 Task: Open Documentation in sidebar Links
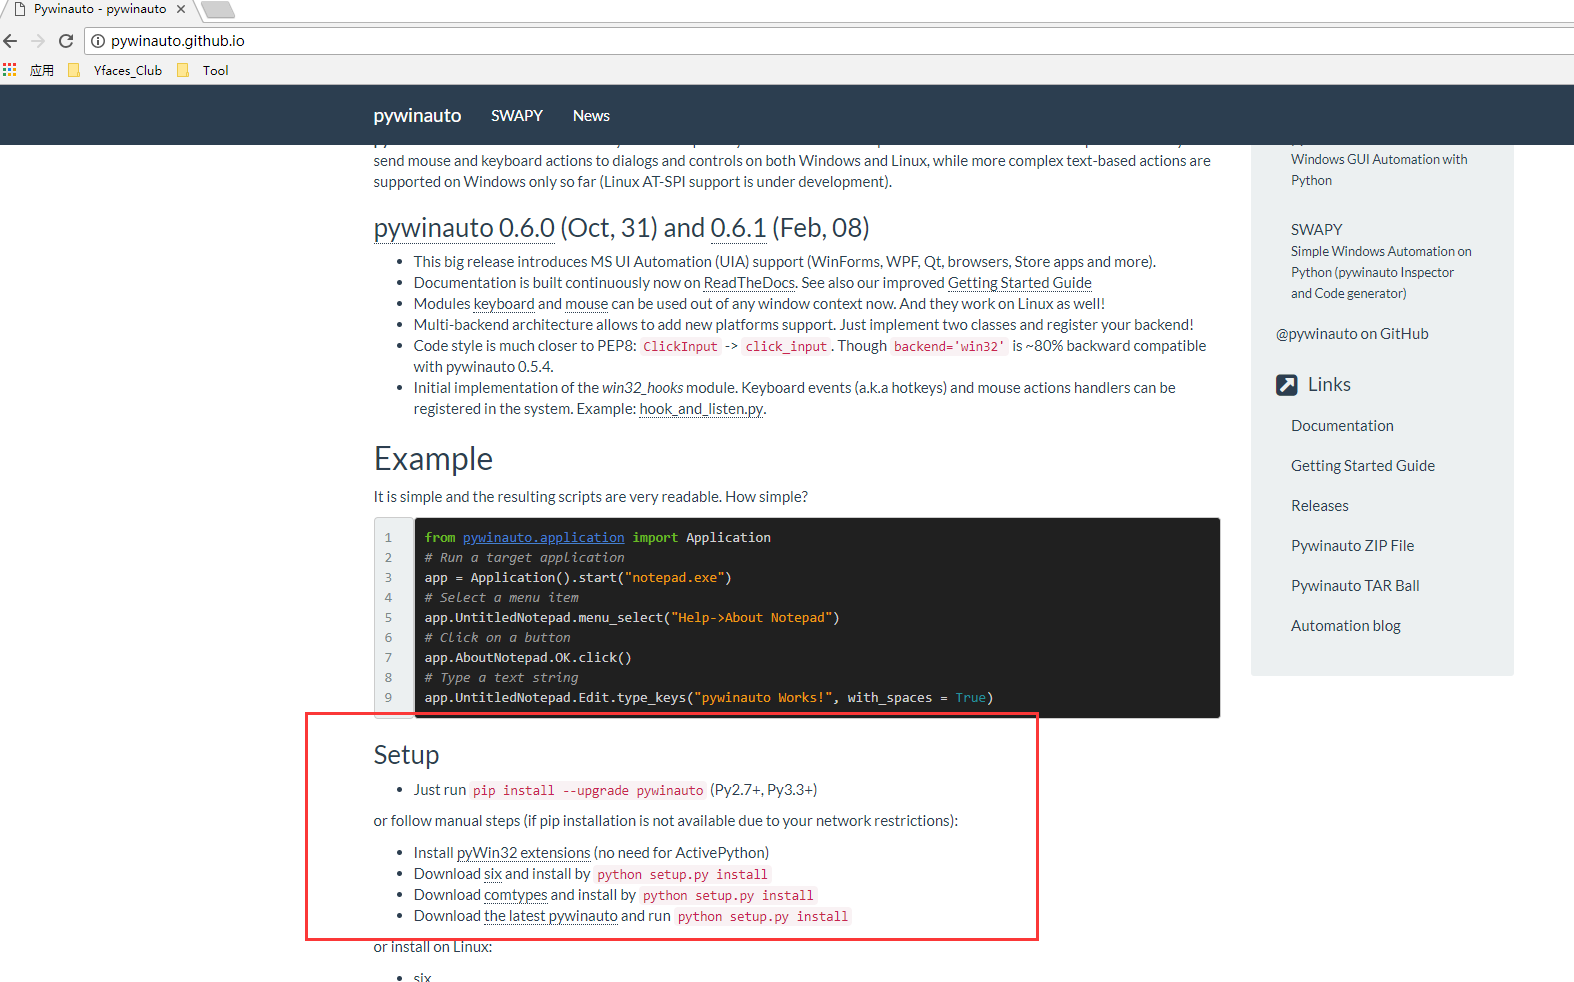[1342, 426]
